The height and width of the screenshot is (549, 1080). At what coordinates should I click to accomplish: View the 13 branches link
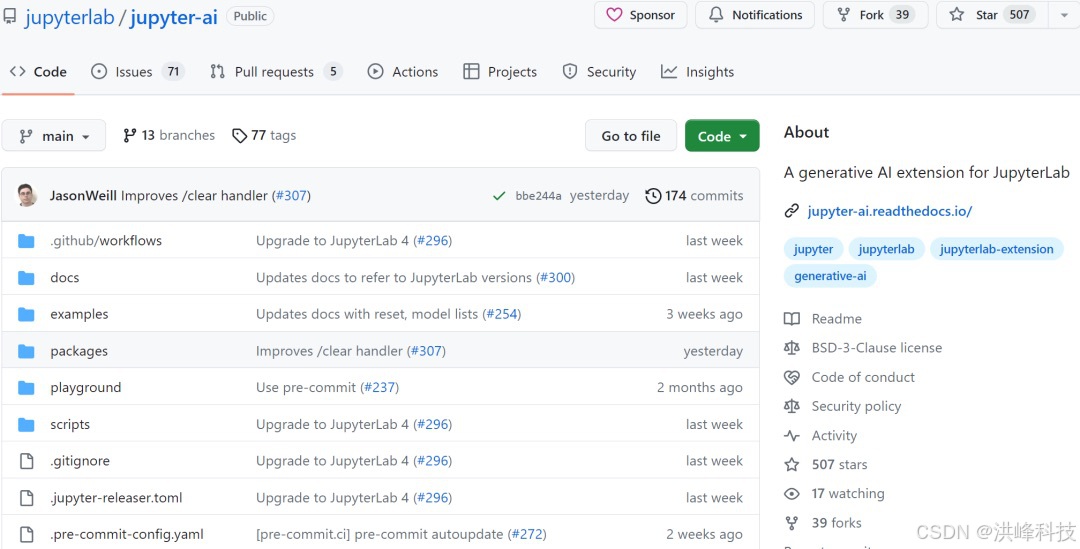pyautogui.click(x=169, y=135)
